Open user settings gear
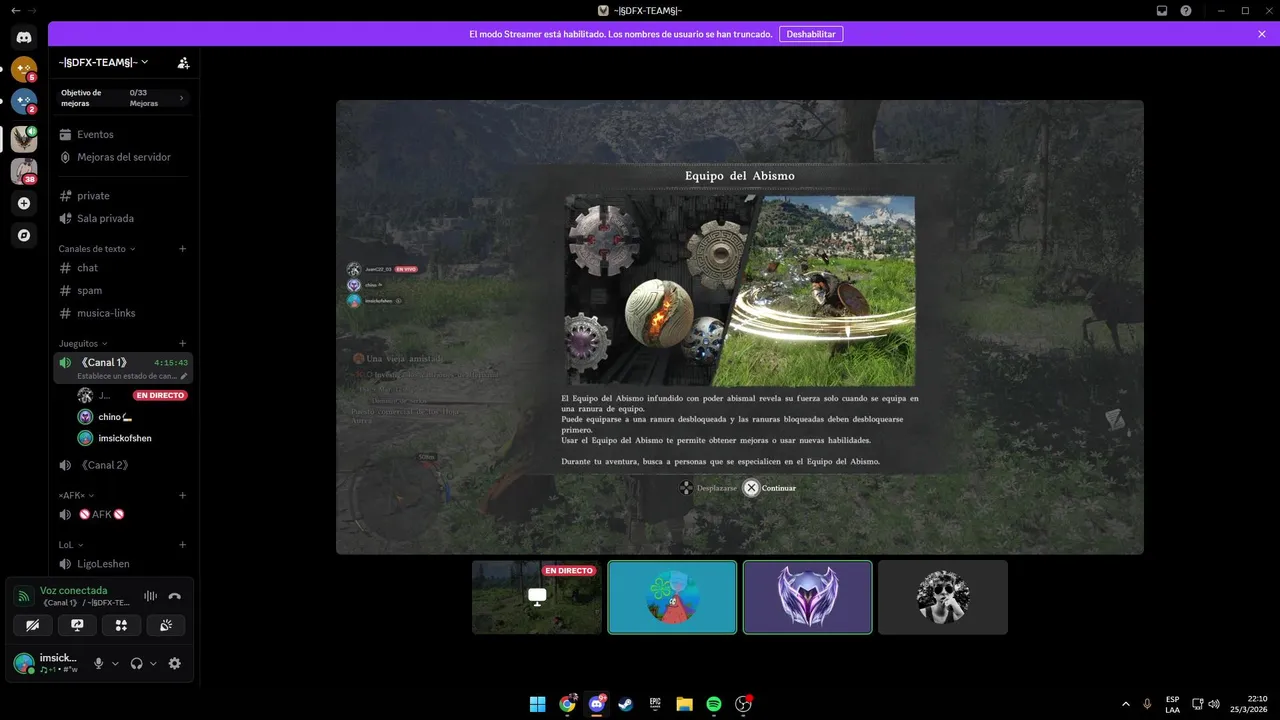1280x720 pixels. pyautogui.click(x=175, y=663)
